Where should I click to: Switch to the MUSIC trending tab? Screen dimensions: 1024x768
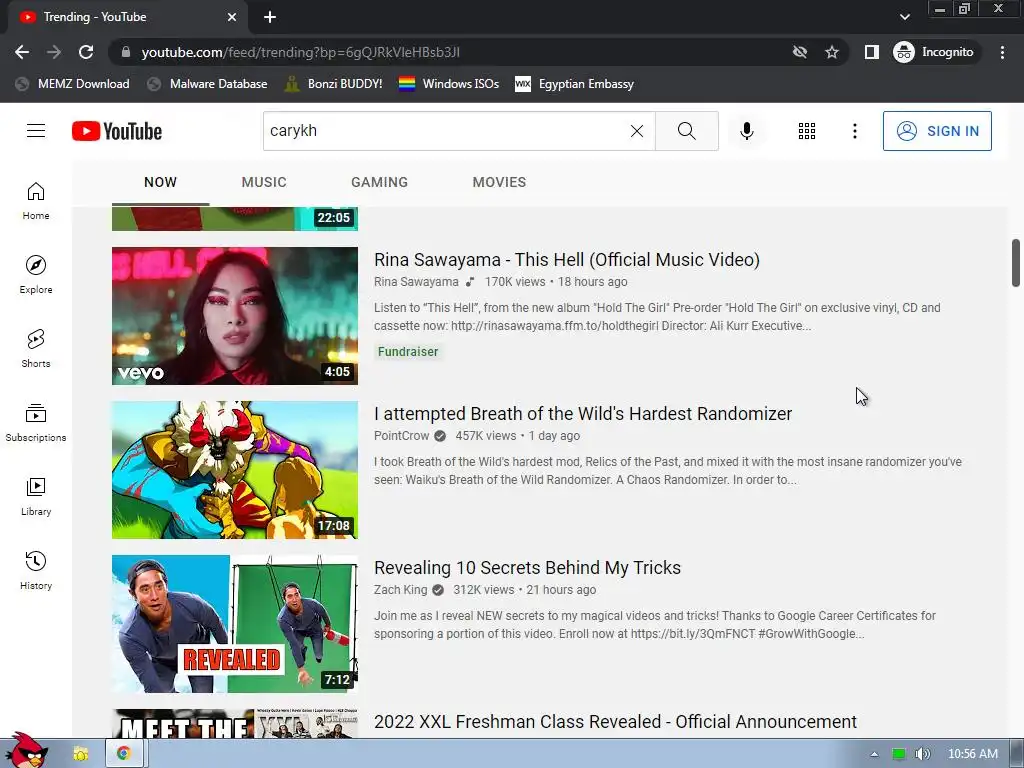[x=264, y=182]
